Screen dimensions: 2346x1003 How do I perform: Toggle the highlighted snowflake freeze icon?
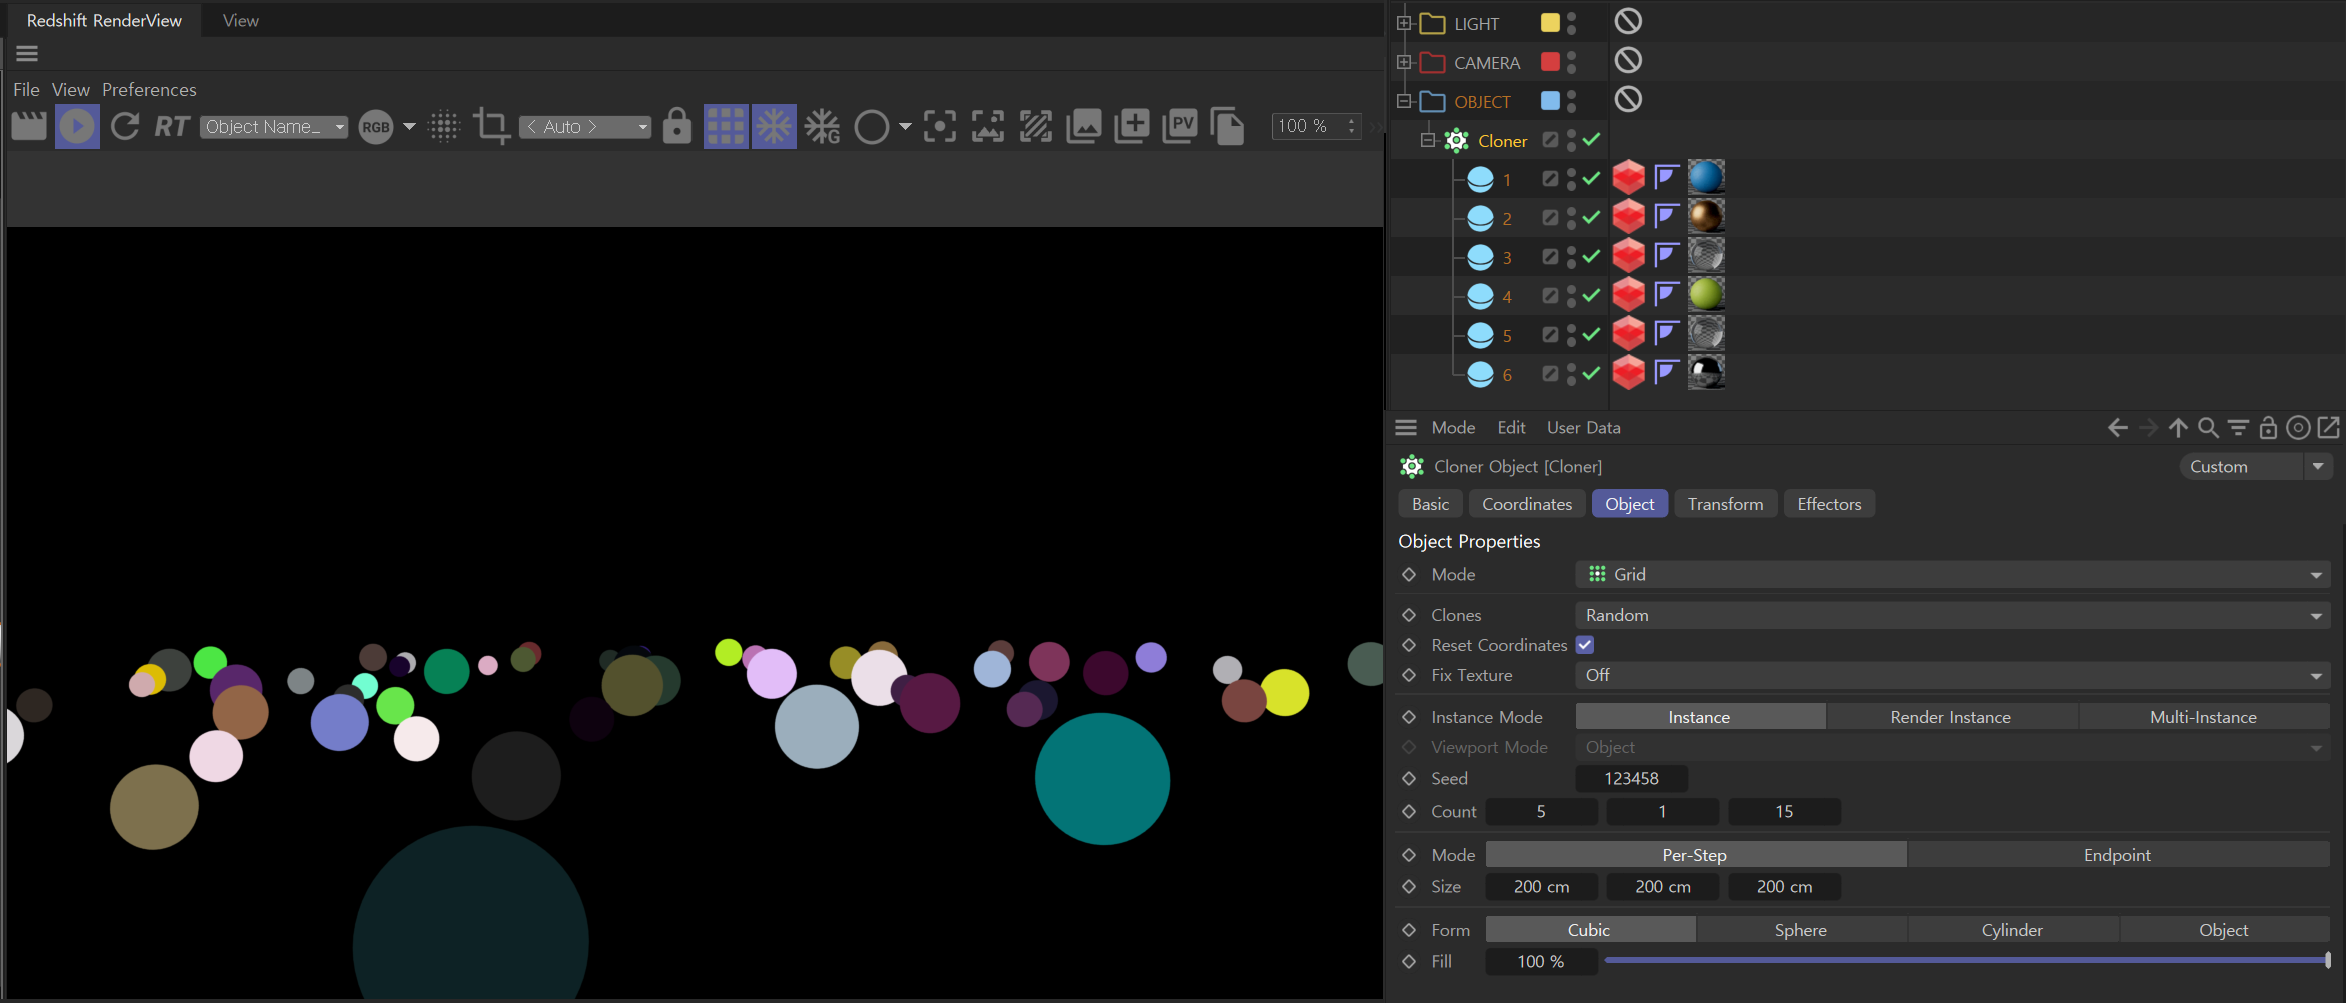(x=774, y=127)
